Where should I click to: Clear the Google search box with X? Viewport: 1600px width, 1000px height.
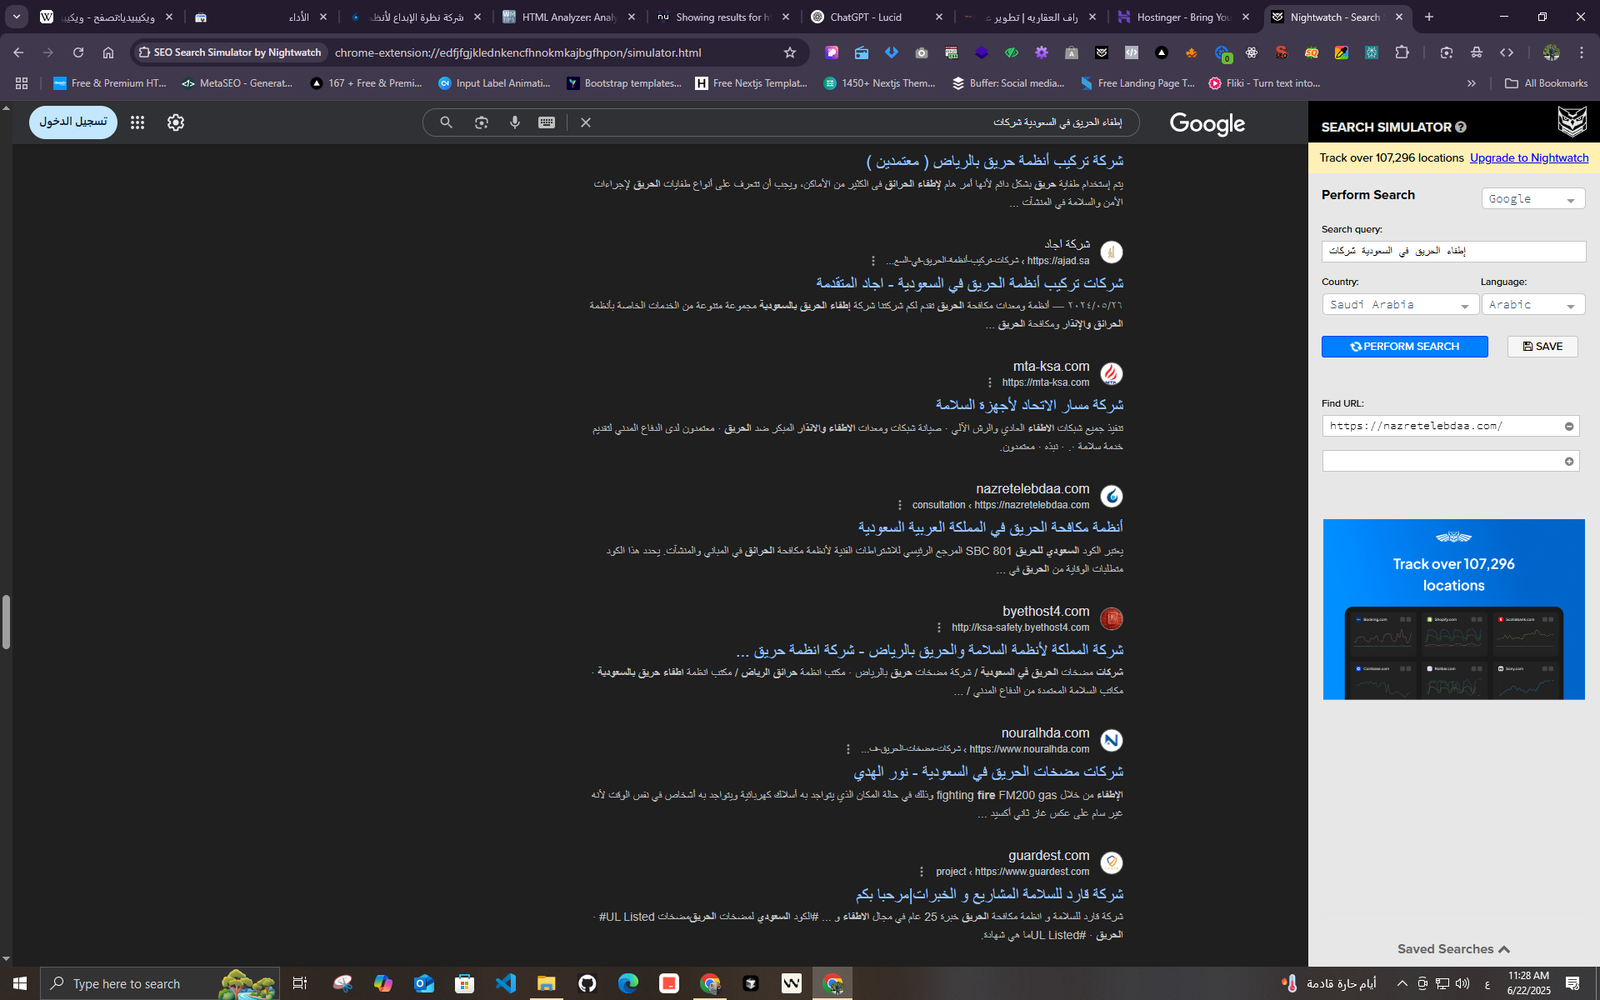(x=586, y=122)
